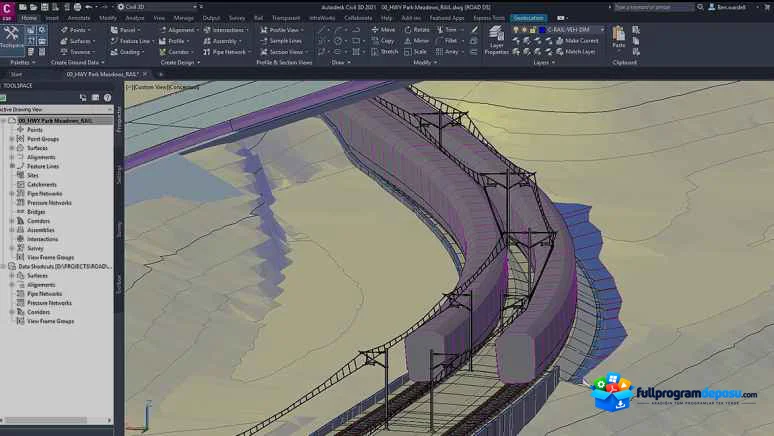Expand the Create Ground Data panel
The width and height of the screenshot is (774, 436).
[x=77, y=63]
